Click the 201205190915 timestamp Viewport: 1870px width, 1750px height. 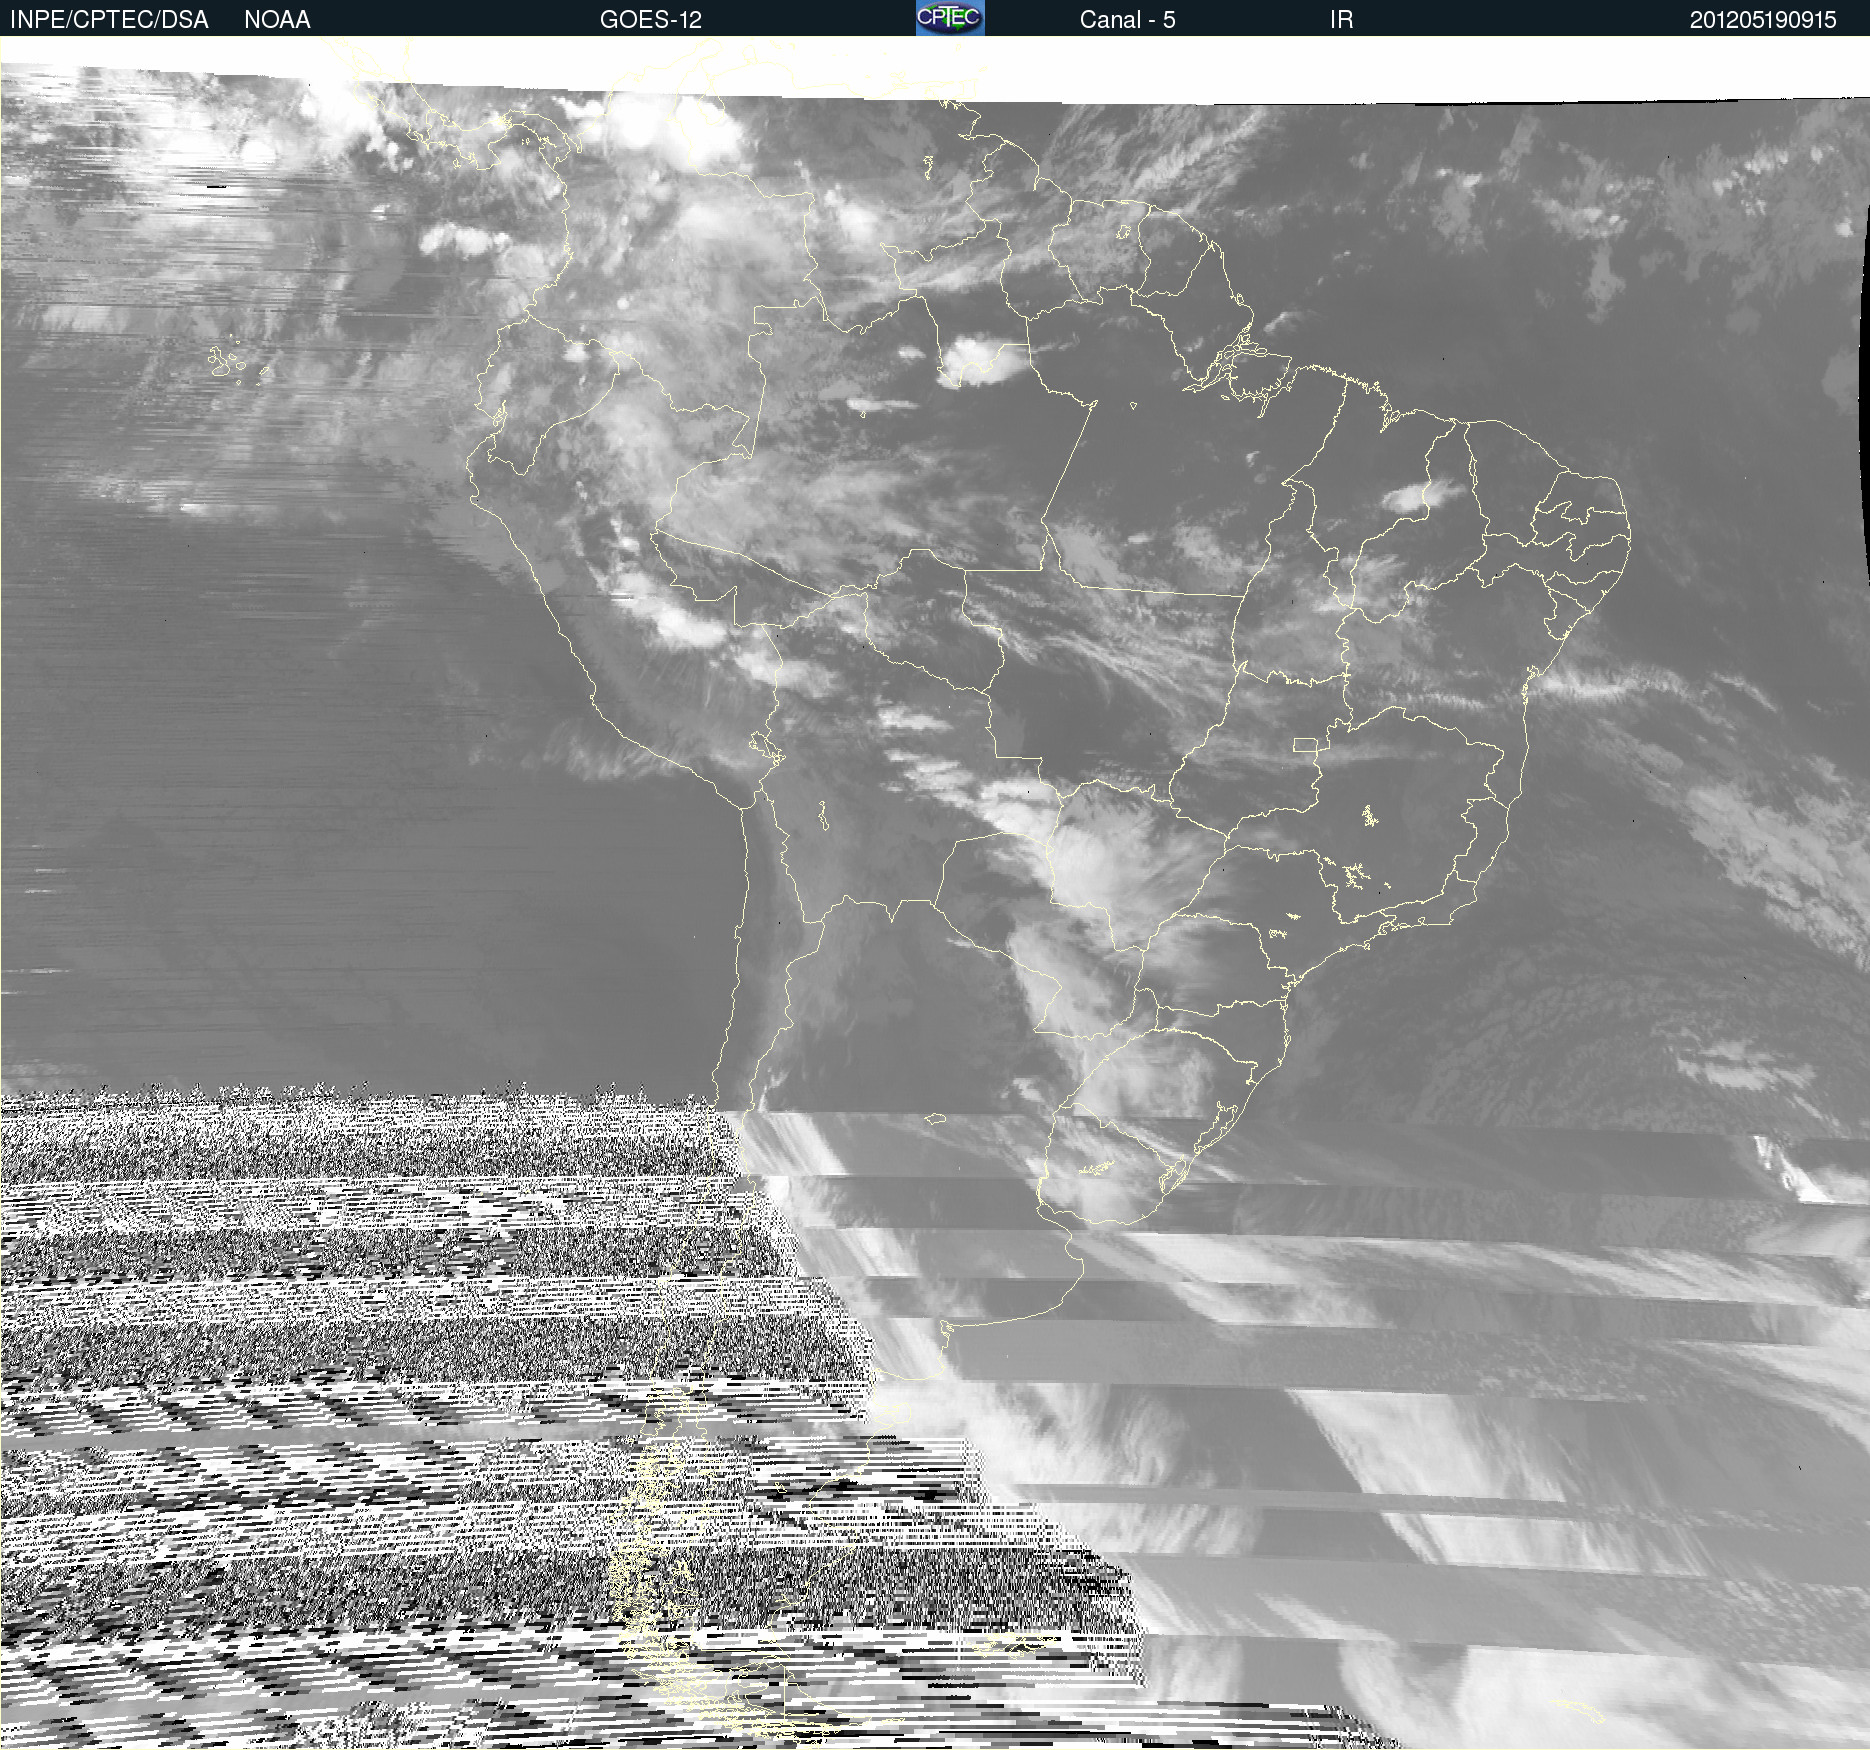[1763, 19]
